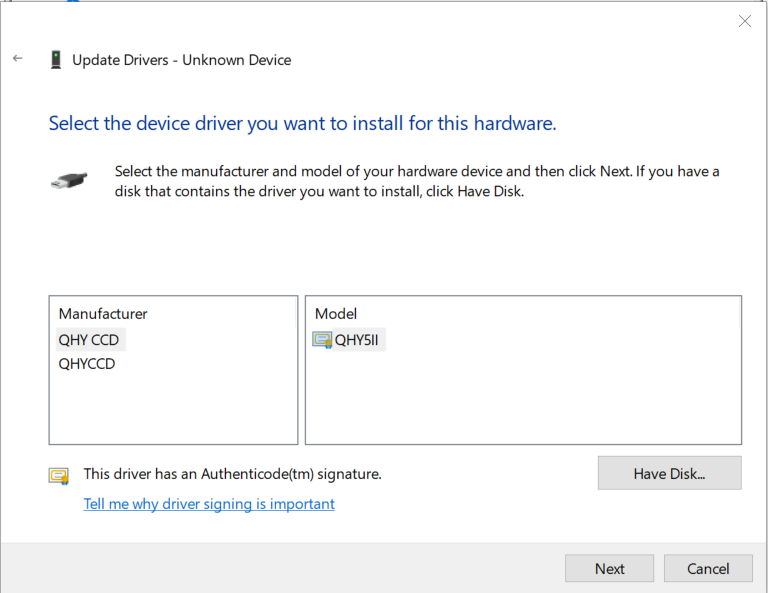Click the certificate icon next to QHY5II
Screen dimensions: 768x593
coord(322,340)
